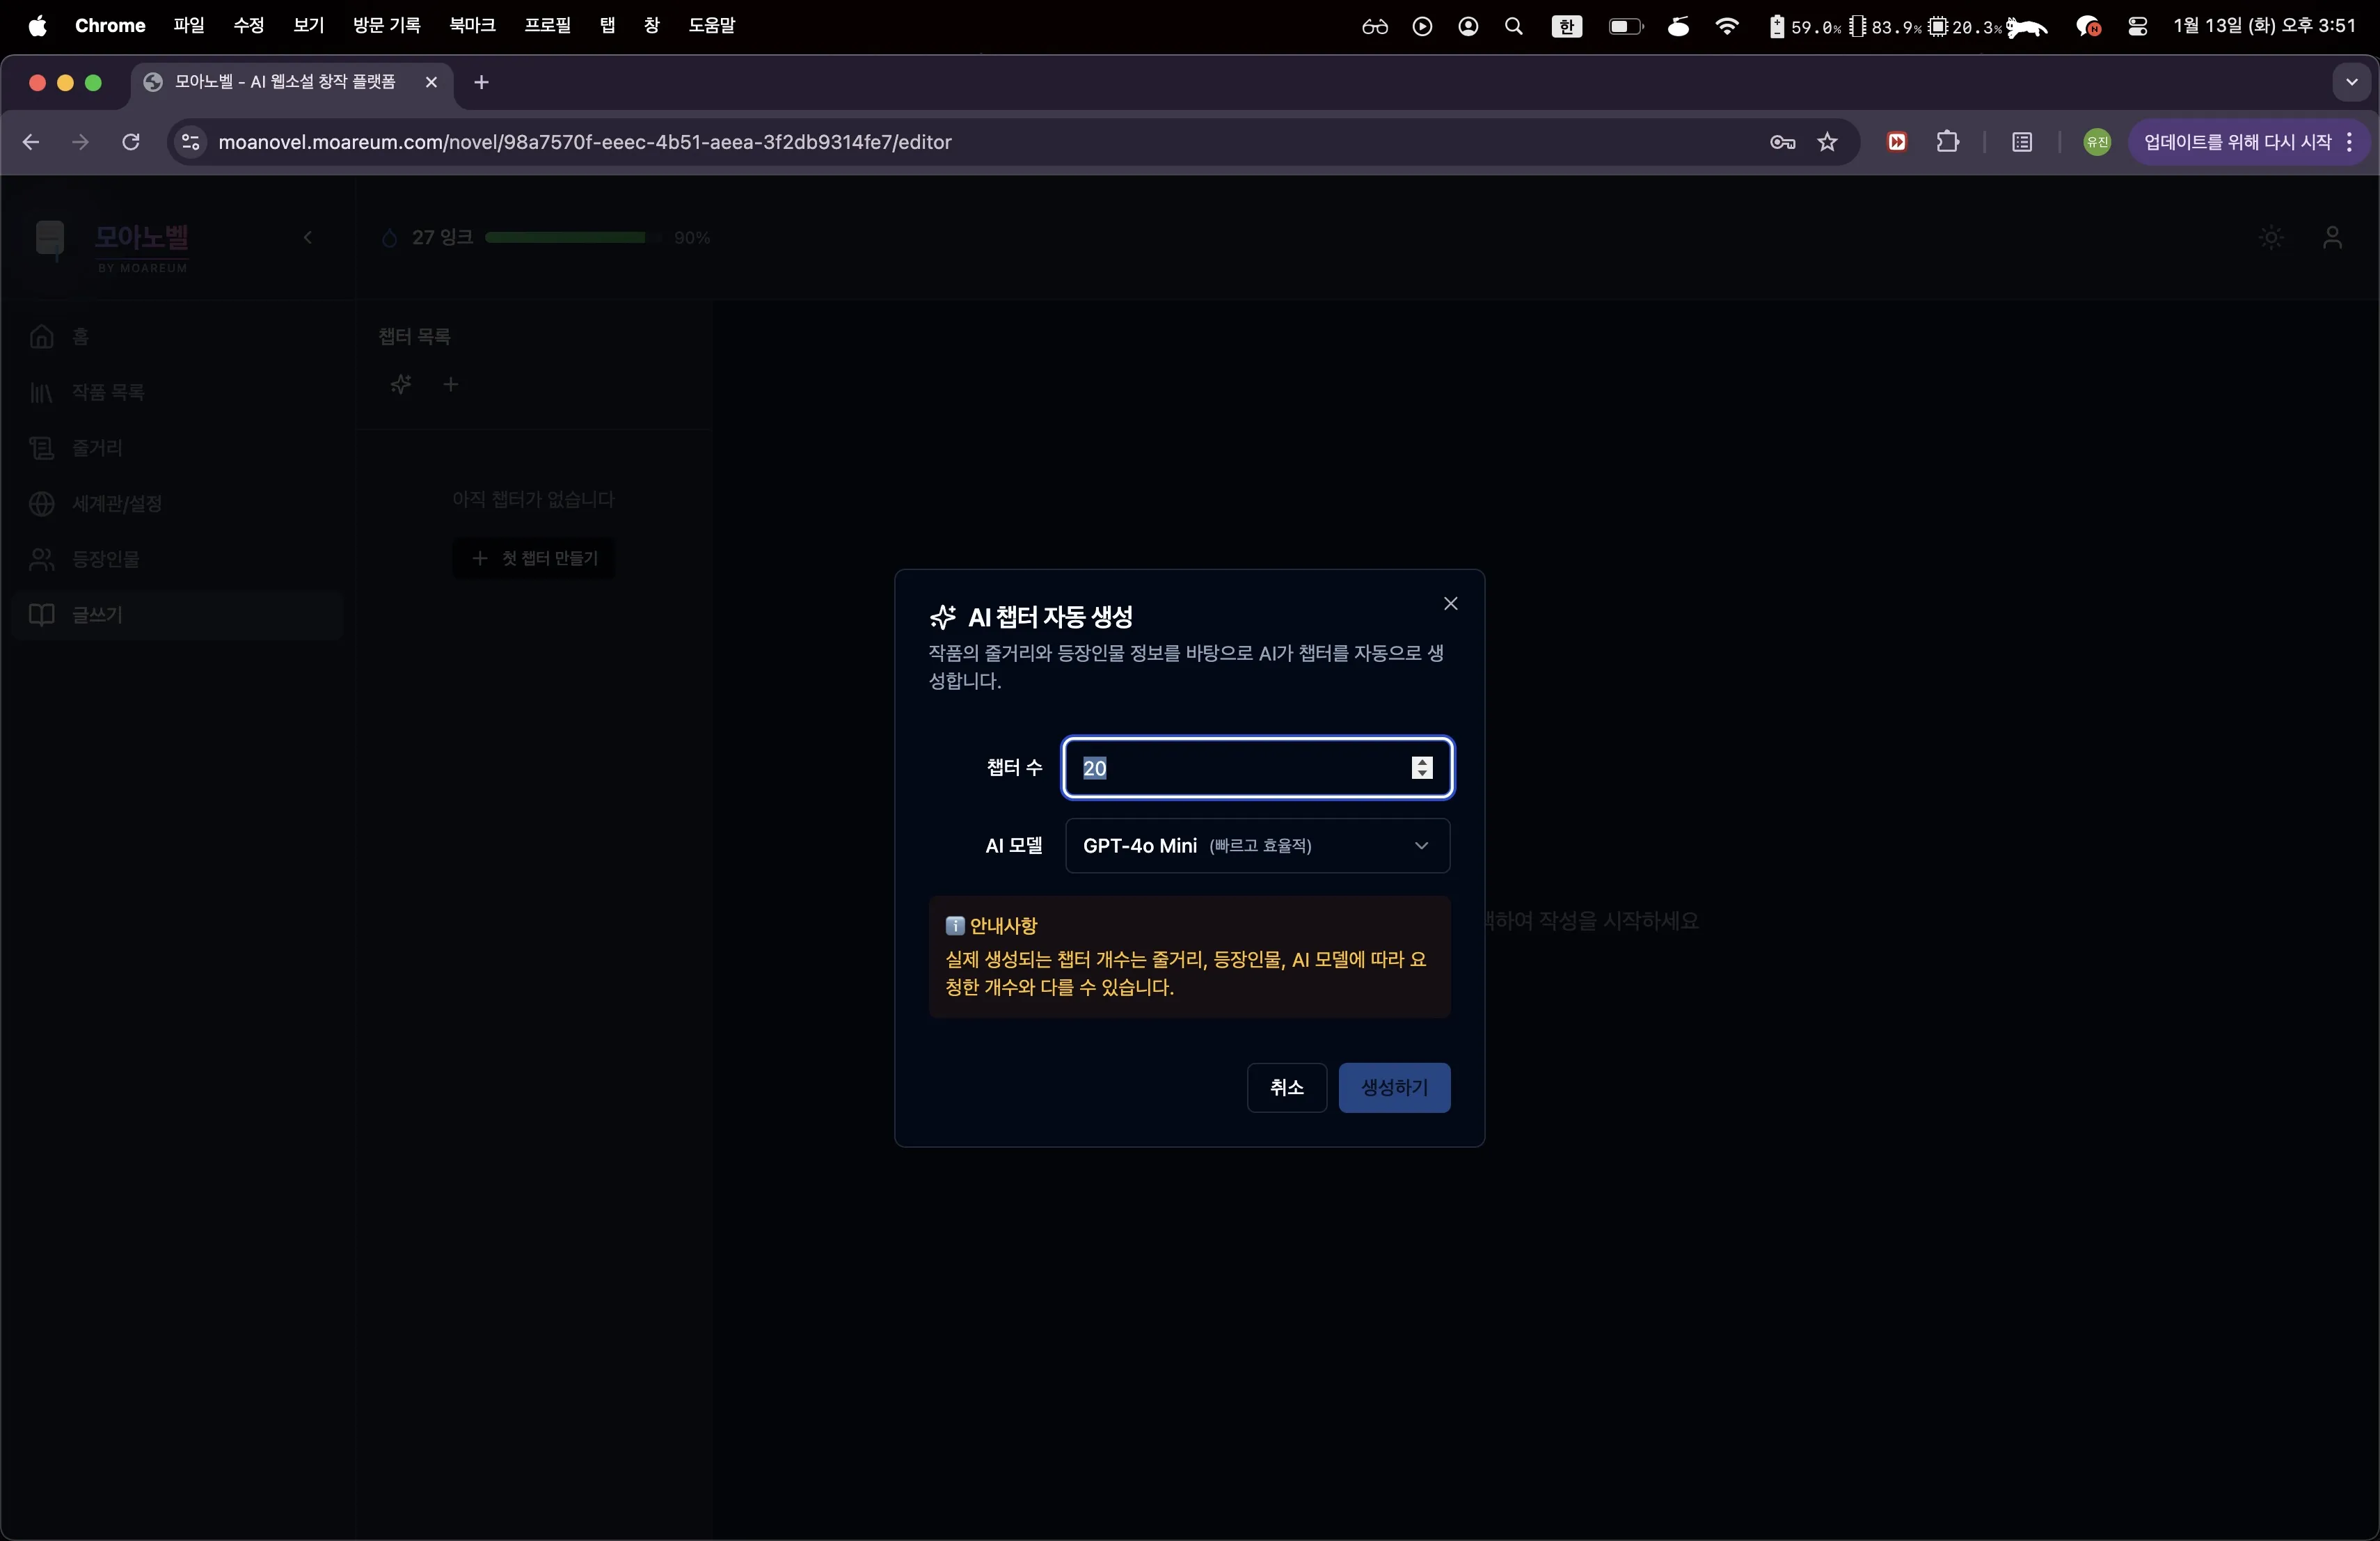Toggle the light/dark theme sun icon
The image size is (2380, 1541).
pyautogui.click(x=2271, y=237)
